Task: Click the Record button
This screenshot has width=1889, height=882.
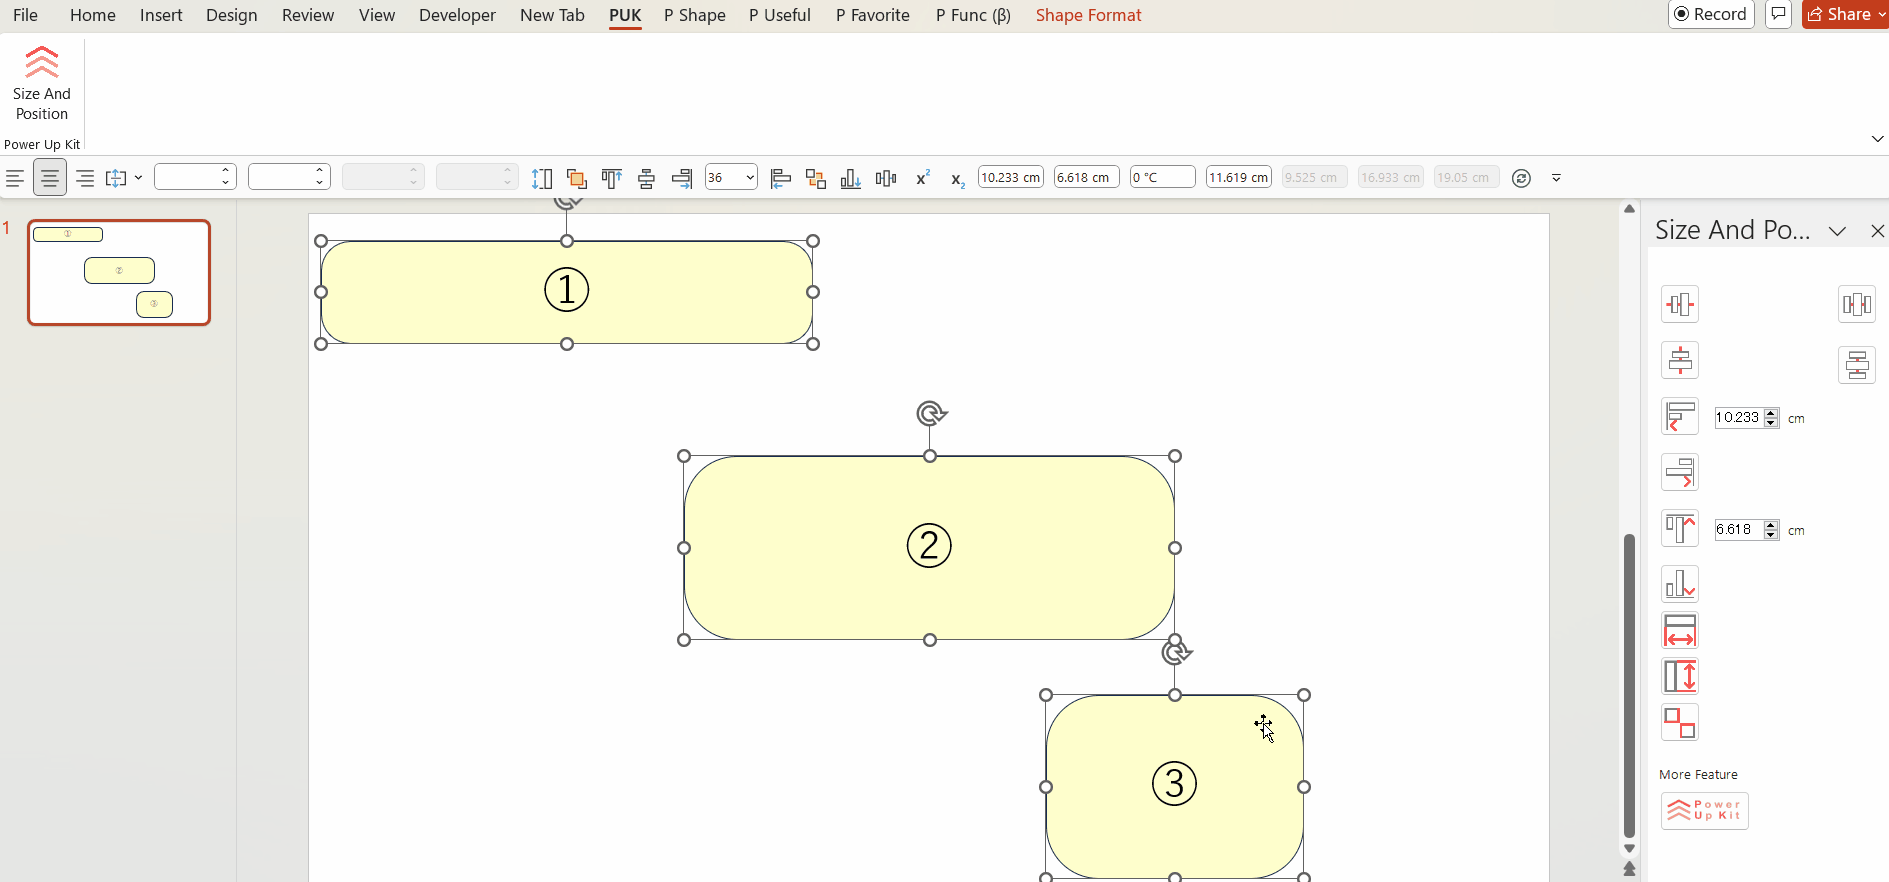Action: (1711, 14)
